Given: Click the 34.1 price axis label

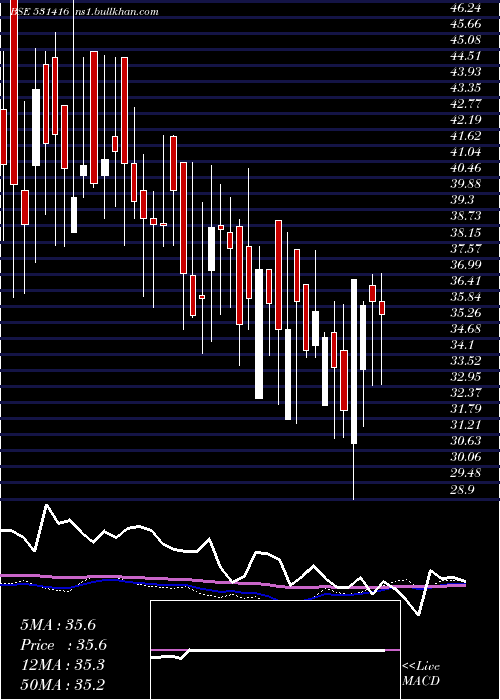Looking at the screenshot, I should coord(462,345).
